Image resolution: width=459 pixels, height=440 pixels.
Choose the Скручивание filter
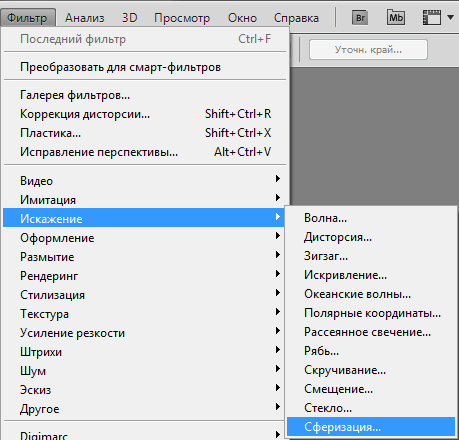point(371,370)
